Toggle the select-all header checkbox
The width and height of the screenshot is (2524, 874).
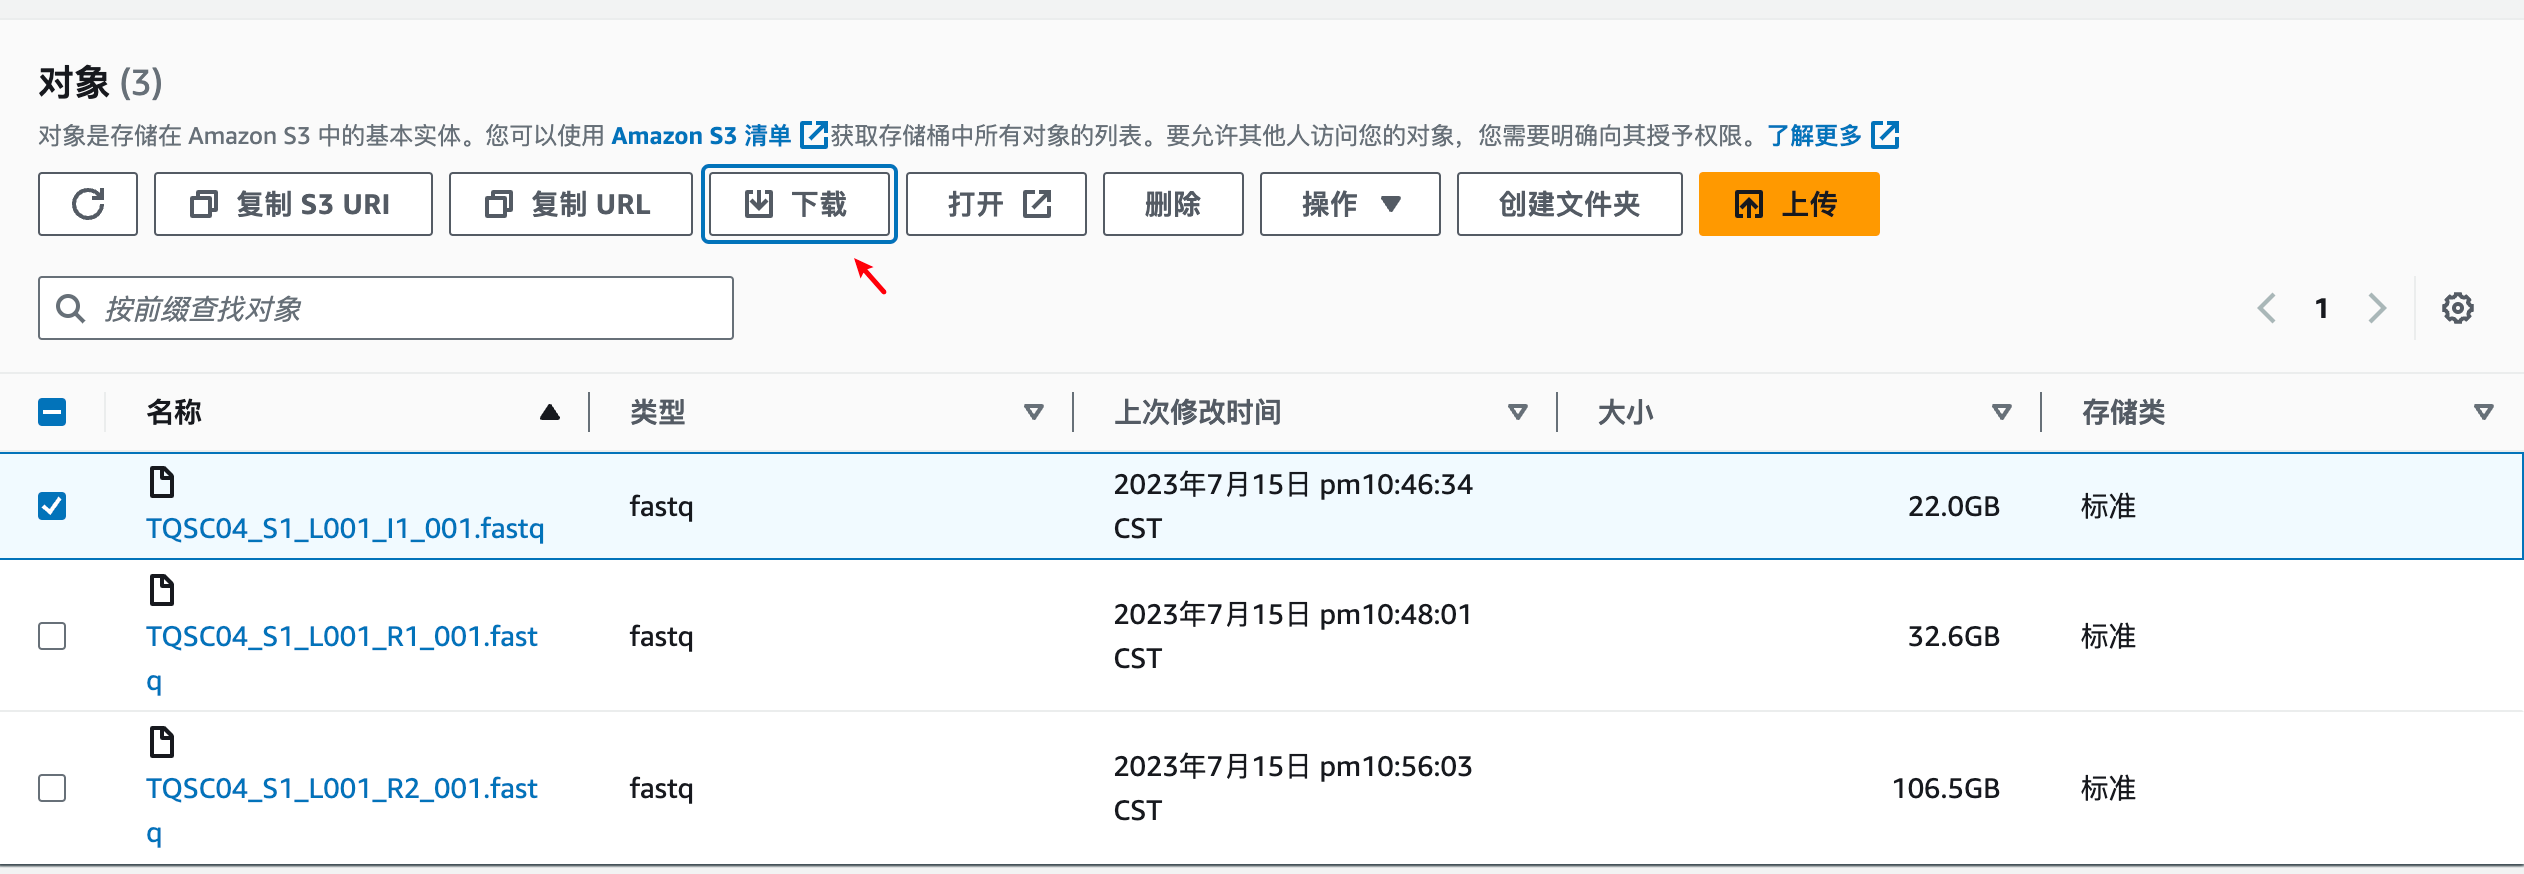[52, 412]
